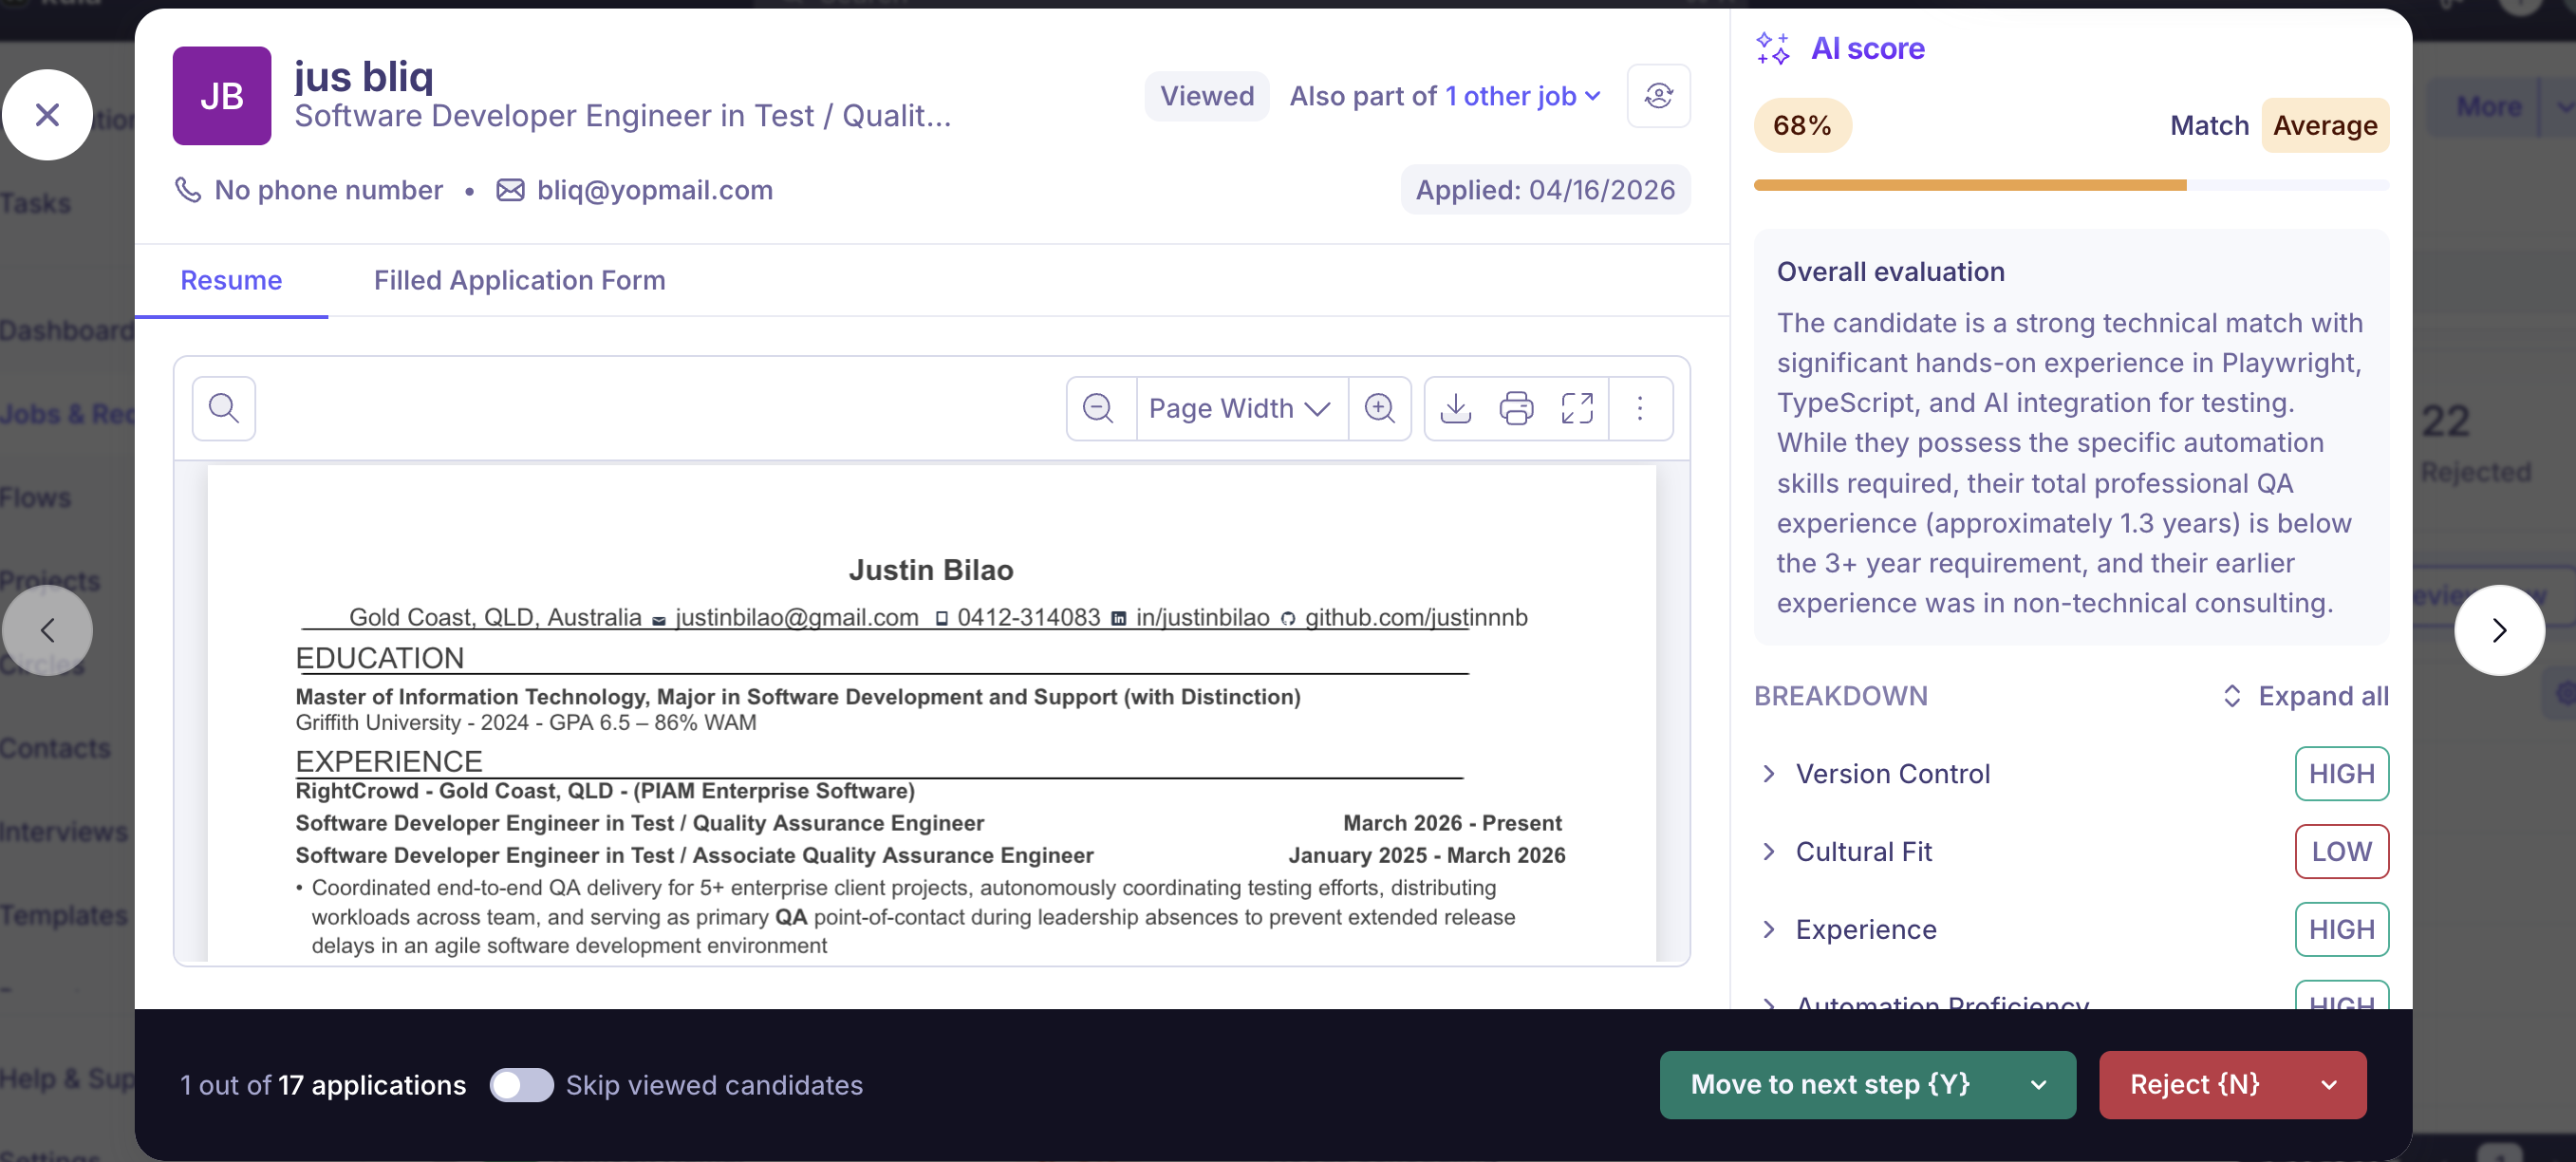Go to the next candidate arrow
The image size is (2576, 1162).
click(x=2498, y=630)
